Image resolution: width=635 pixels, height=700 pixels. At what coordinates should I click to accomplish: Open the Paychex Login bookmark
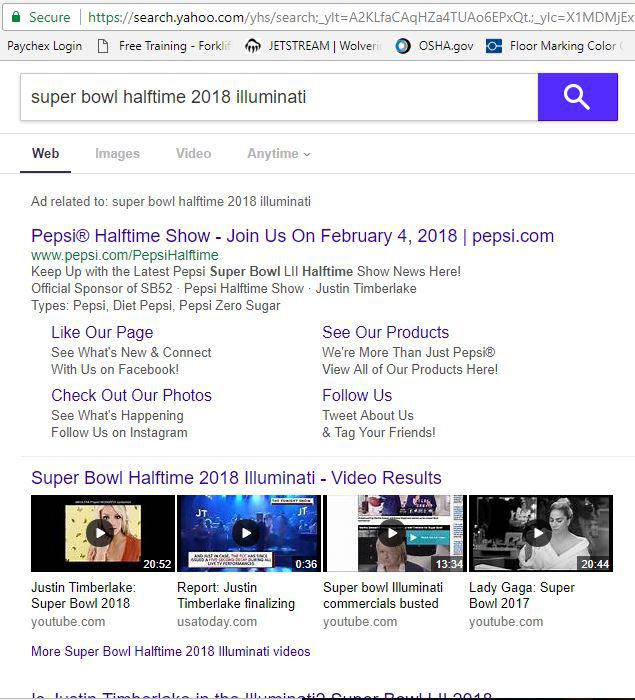(44, 46)
